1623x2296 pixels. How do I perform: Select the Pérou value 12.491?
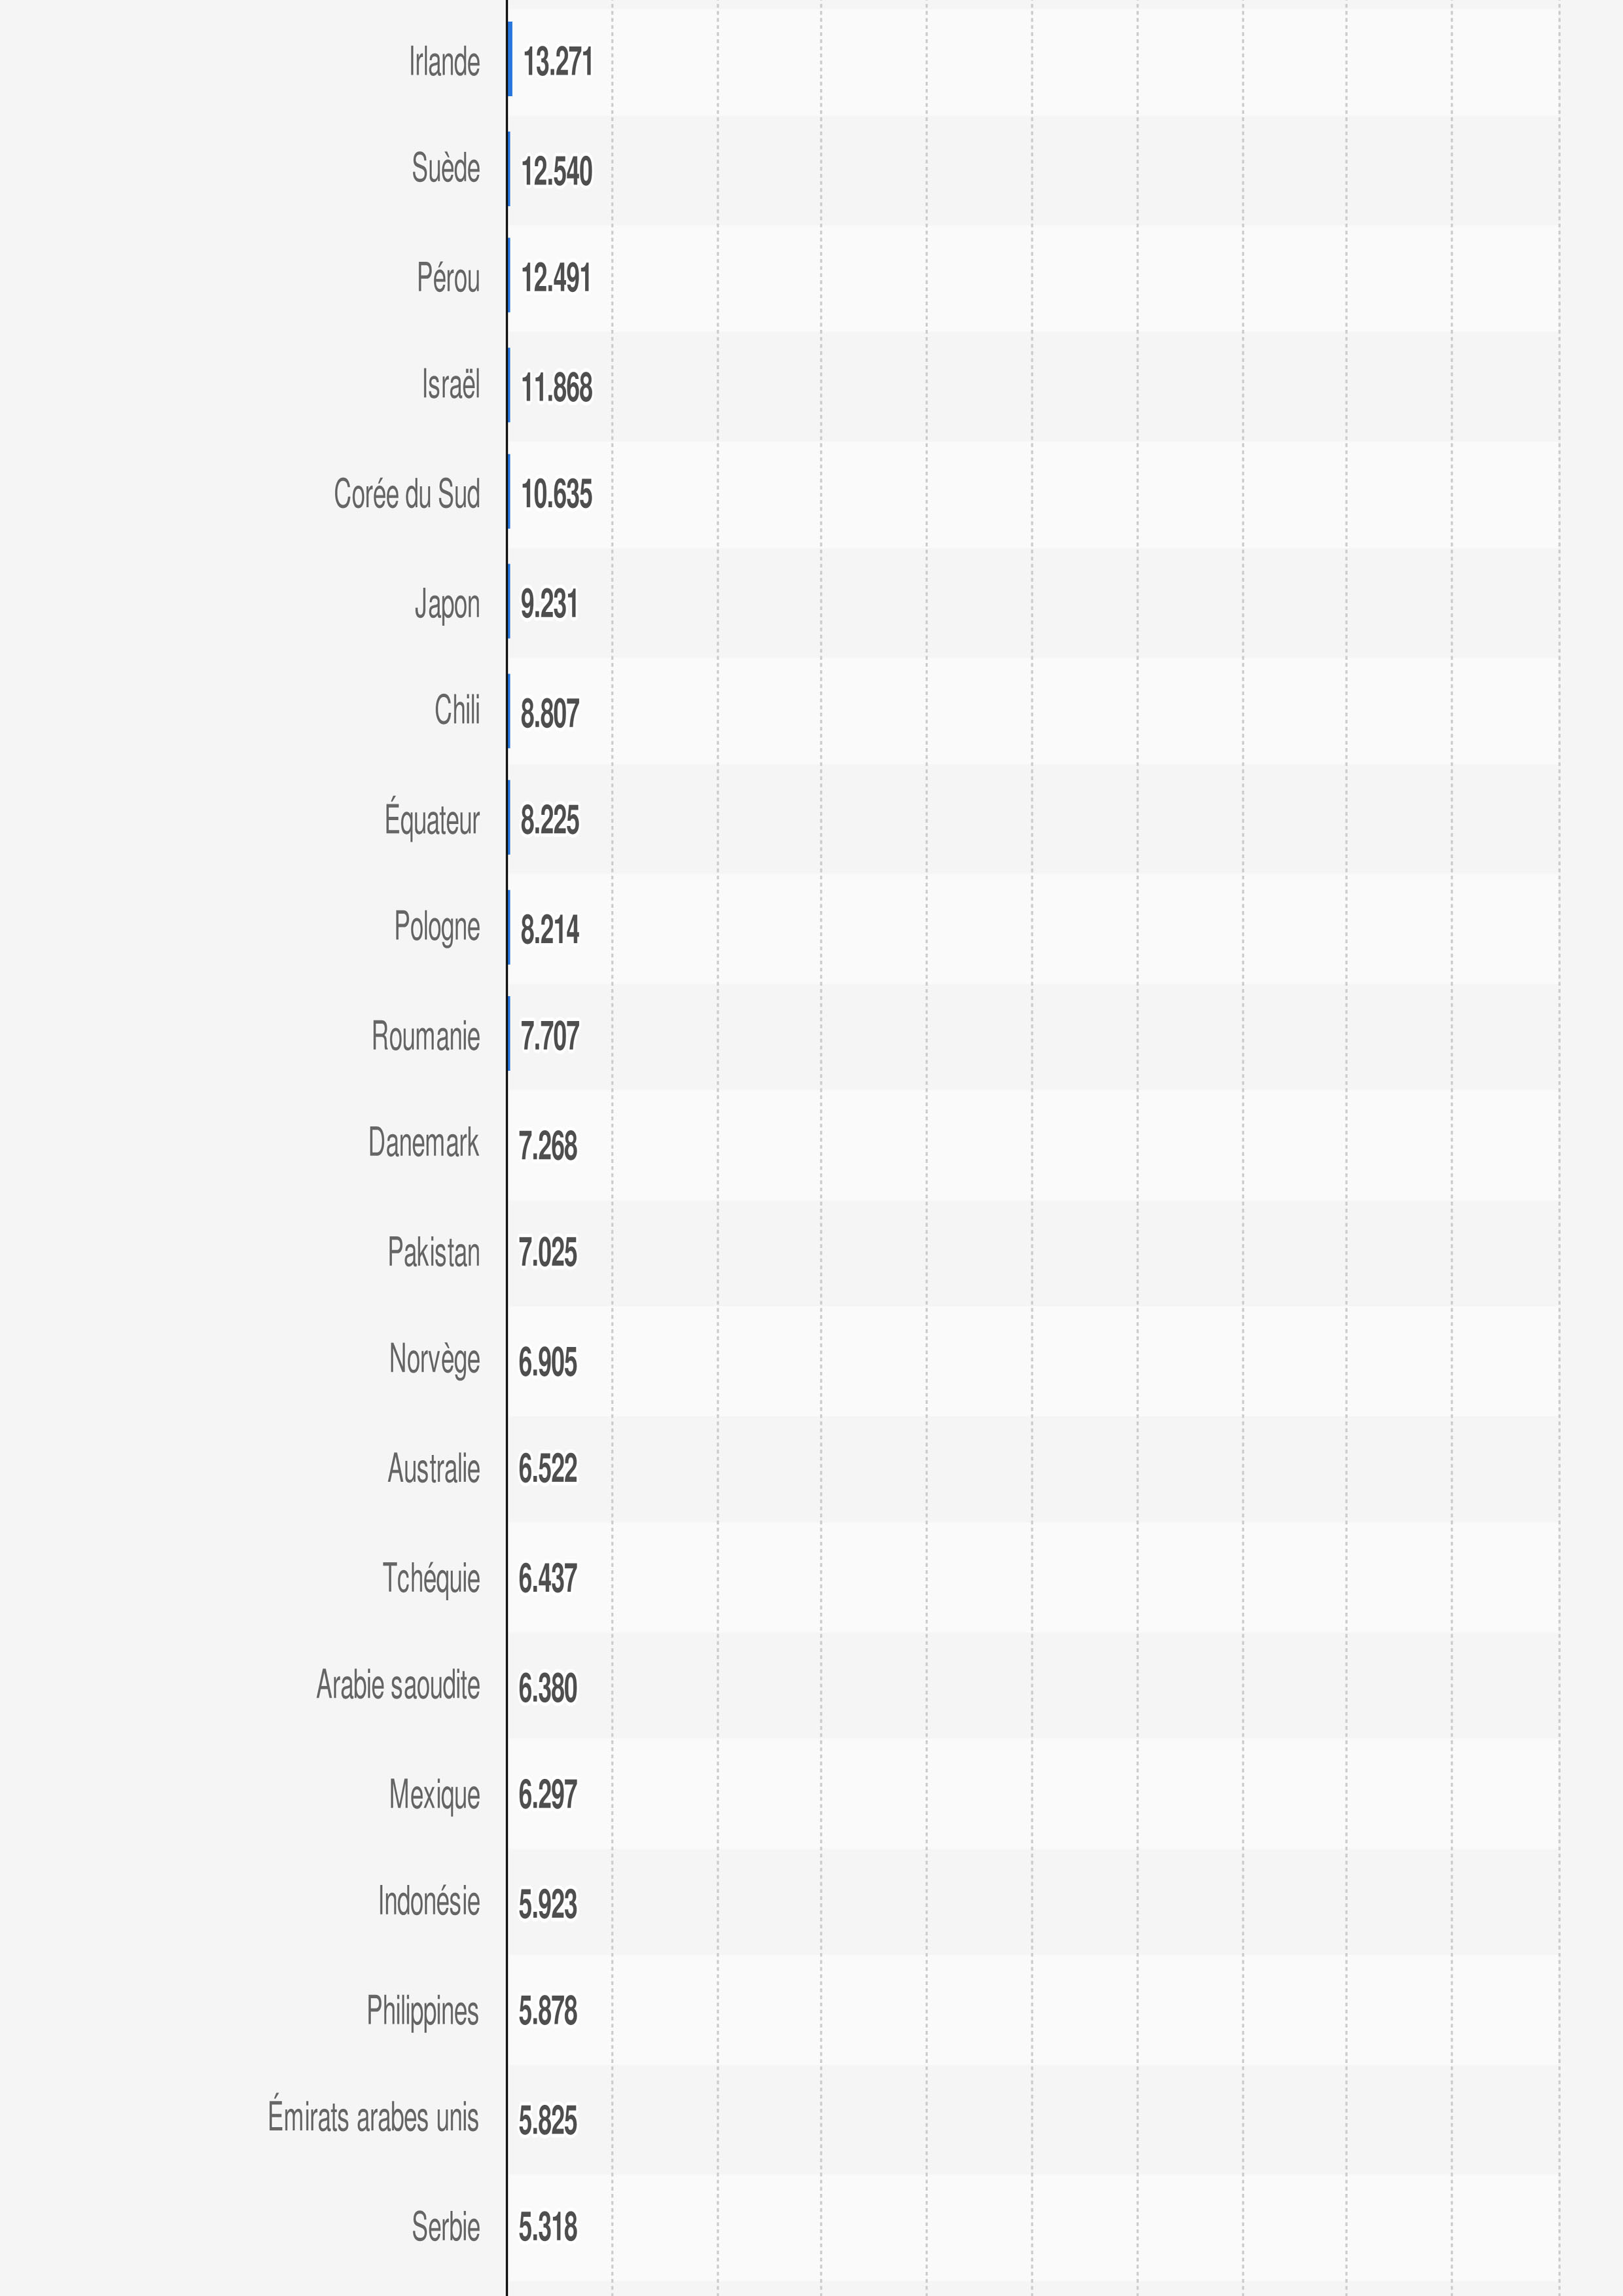[556, 278]
